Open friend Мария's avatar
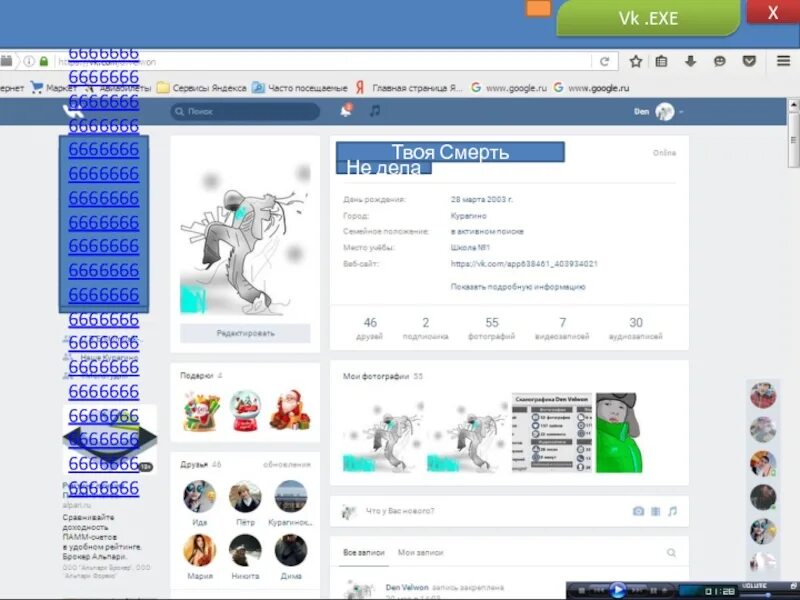800x600 pixels. 199,550
